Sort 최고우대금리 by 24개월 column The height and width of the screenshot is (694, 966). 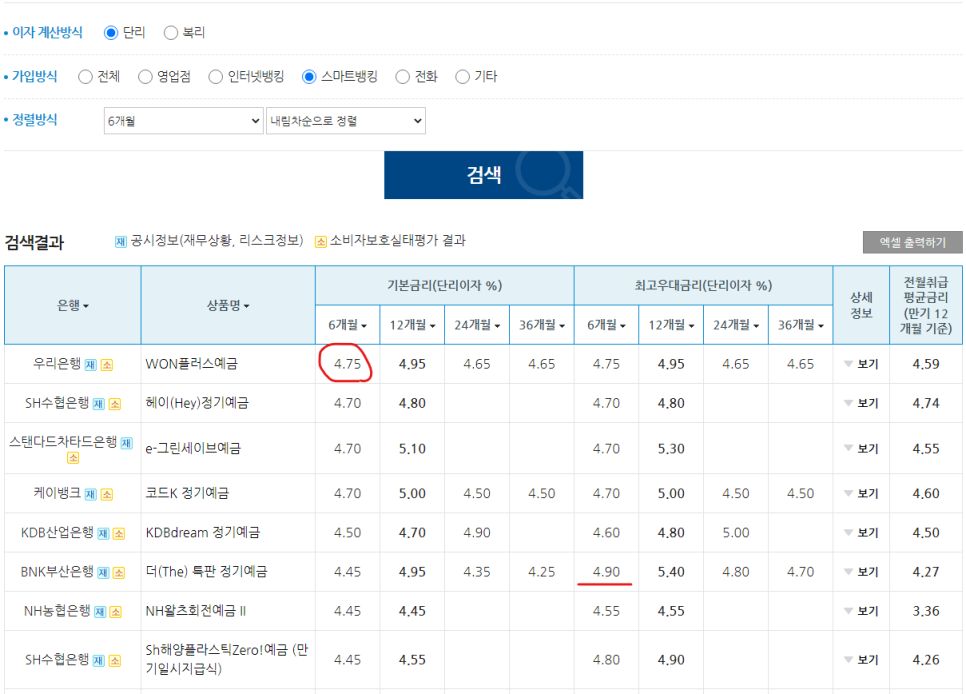736,325
